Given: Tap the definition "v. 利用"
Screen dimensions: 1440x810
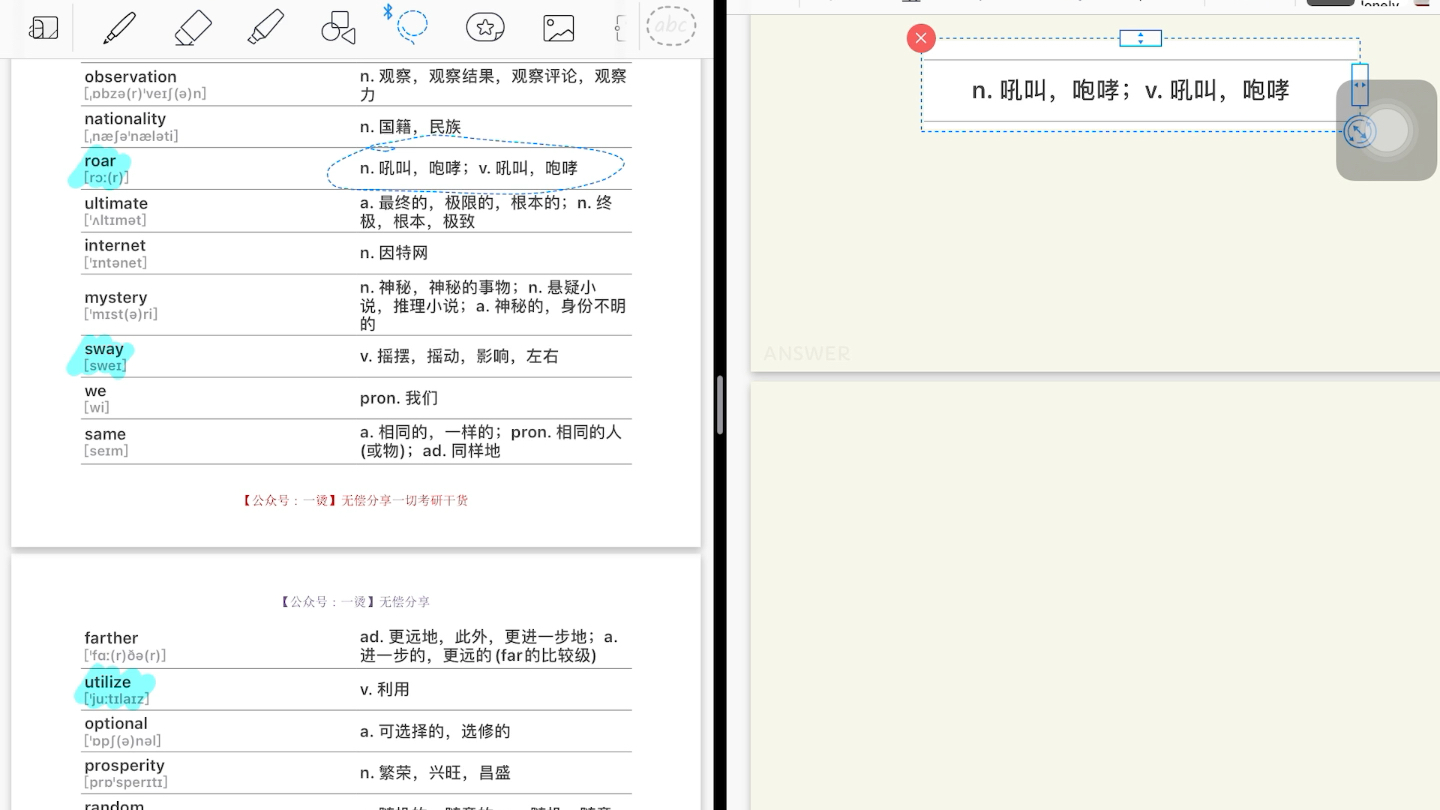Looking at the screenshot, I should (385, 689).
